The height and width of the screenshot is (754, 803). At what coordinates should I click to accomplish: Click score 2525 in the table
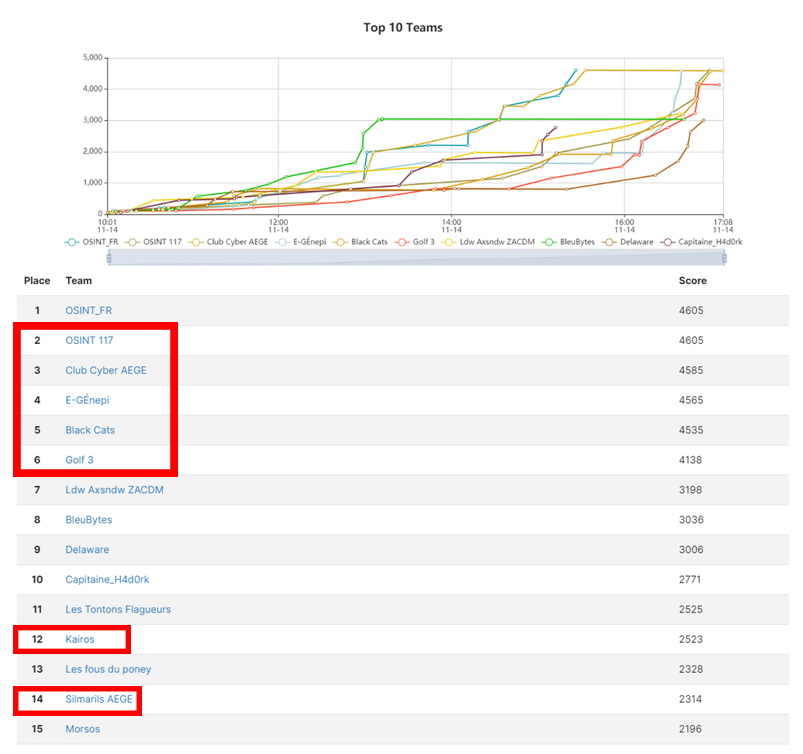pyautogui.click(x=690, y=609)
